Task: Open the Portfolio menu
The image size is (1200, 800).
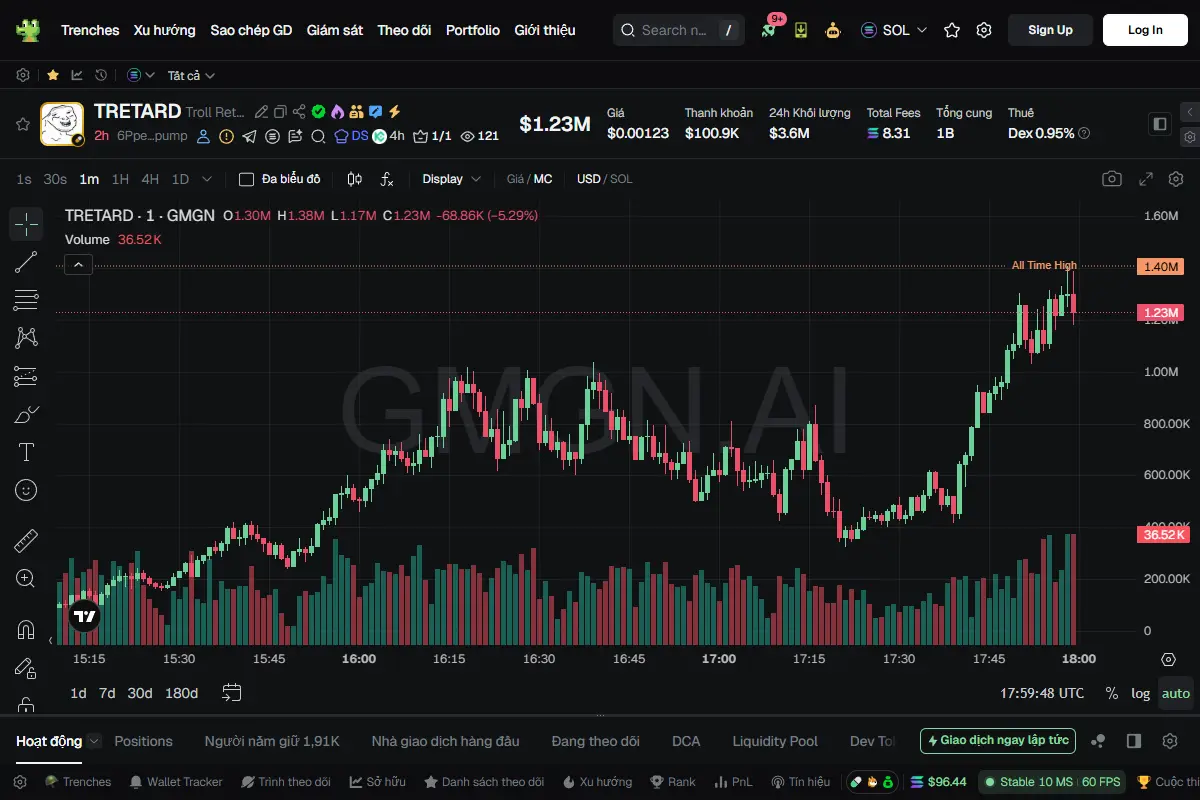Action: coord(473,30)
